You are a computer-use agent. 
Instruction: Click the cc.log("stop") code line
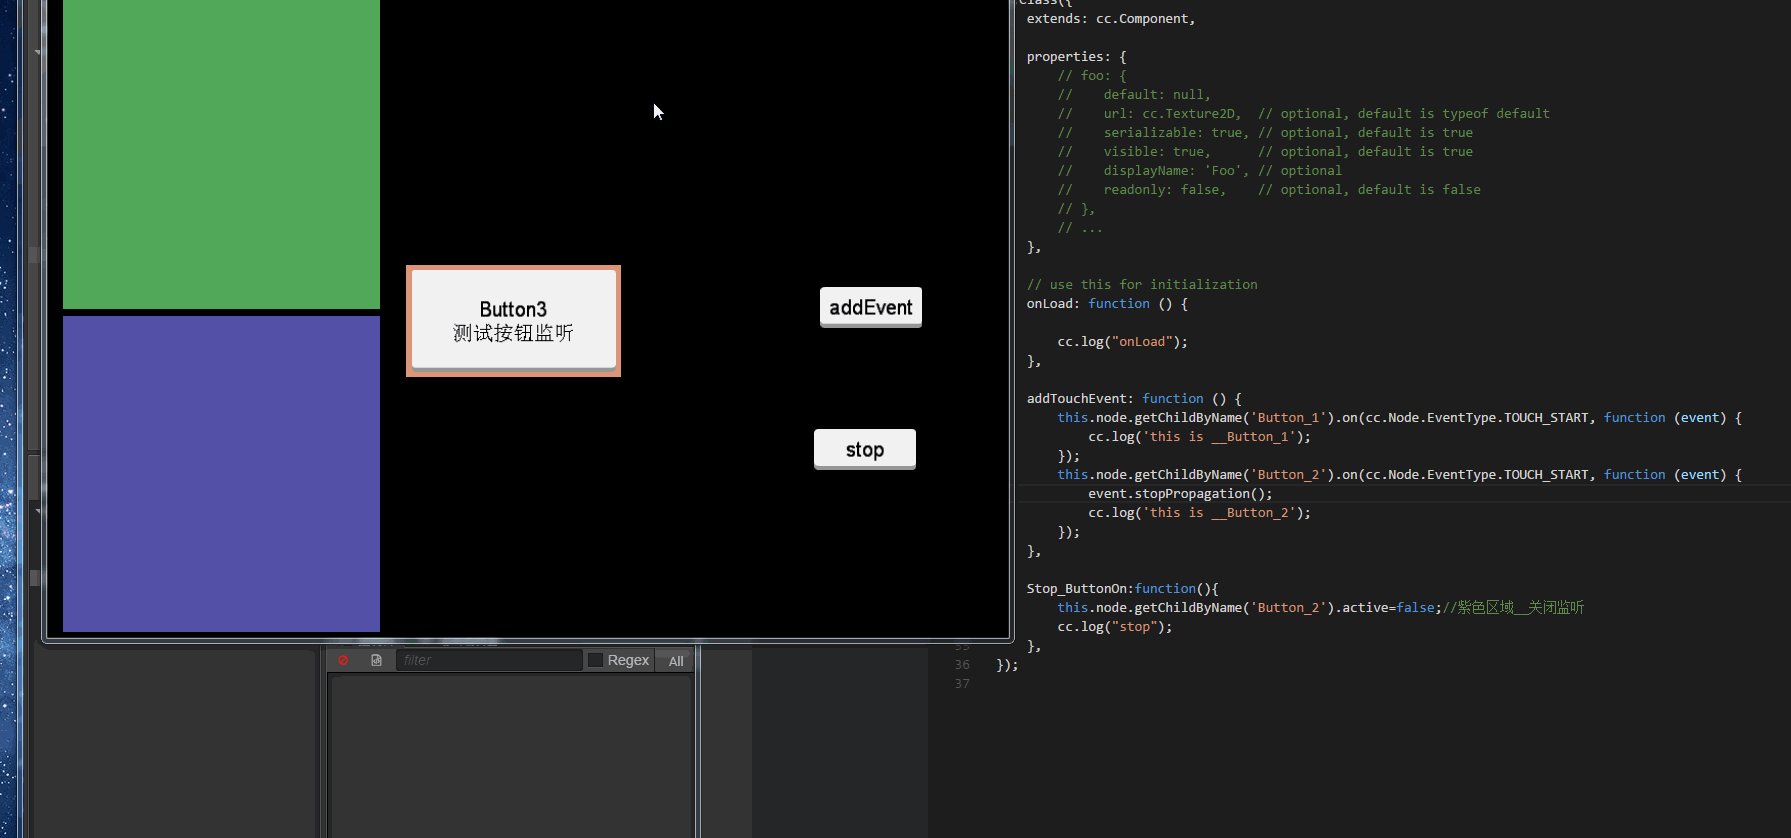(1114, 627)
